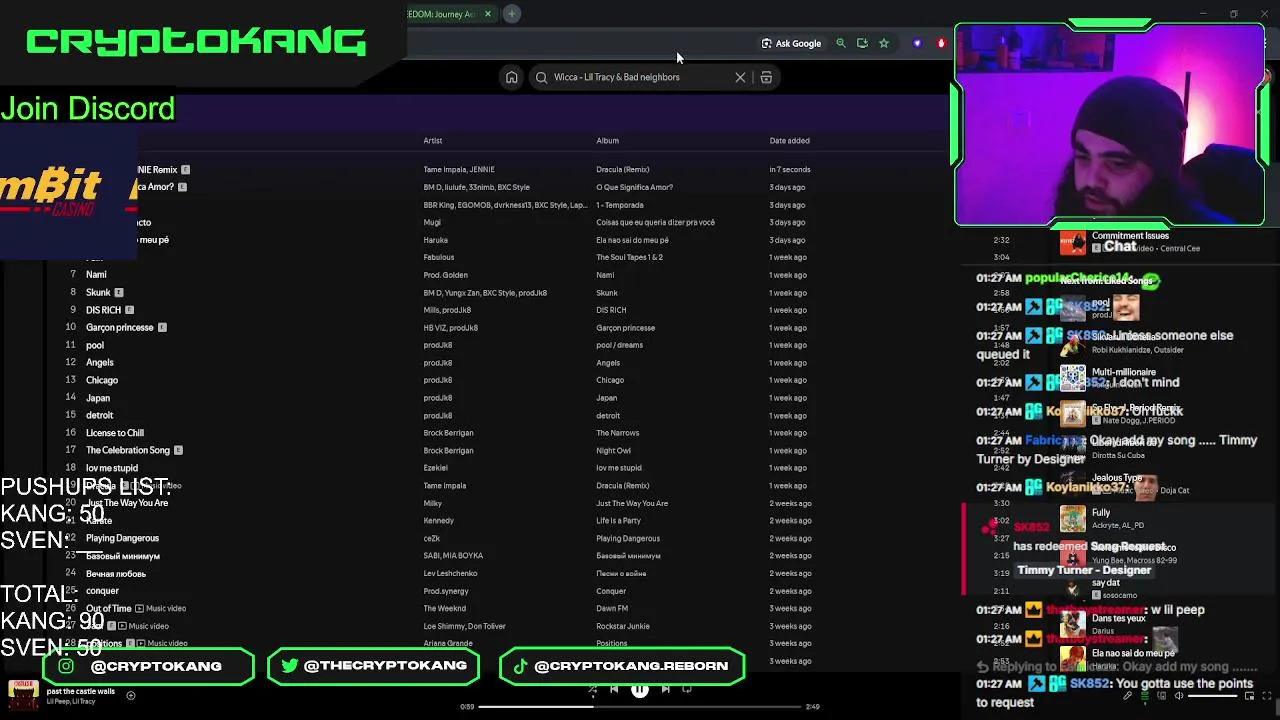
Task: Open the connect to device icon
Action: coord(1162,696)
